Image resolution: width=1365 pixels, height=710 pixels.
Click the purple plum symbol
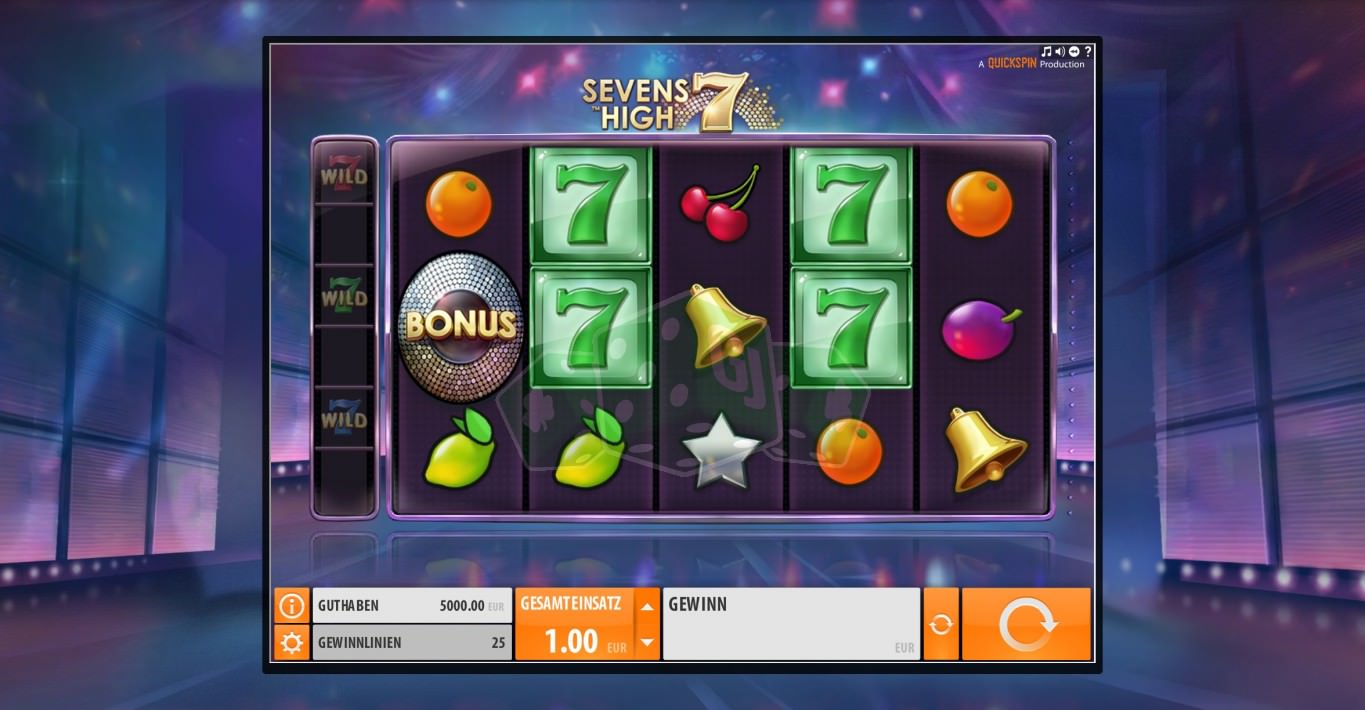(x=981, y=330)
